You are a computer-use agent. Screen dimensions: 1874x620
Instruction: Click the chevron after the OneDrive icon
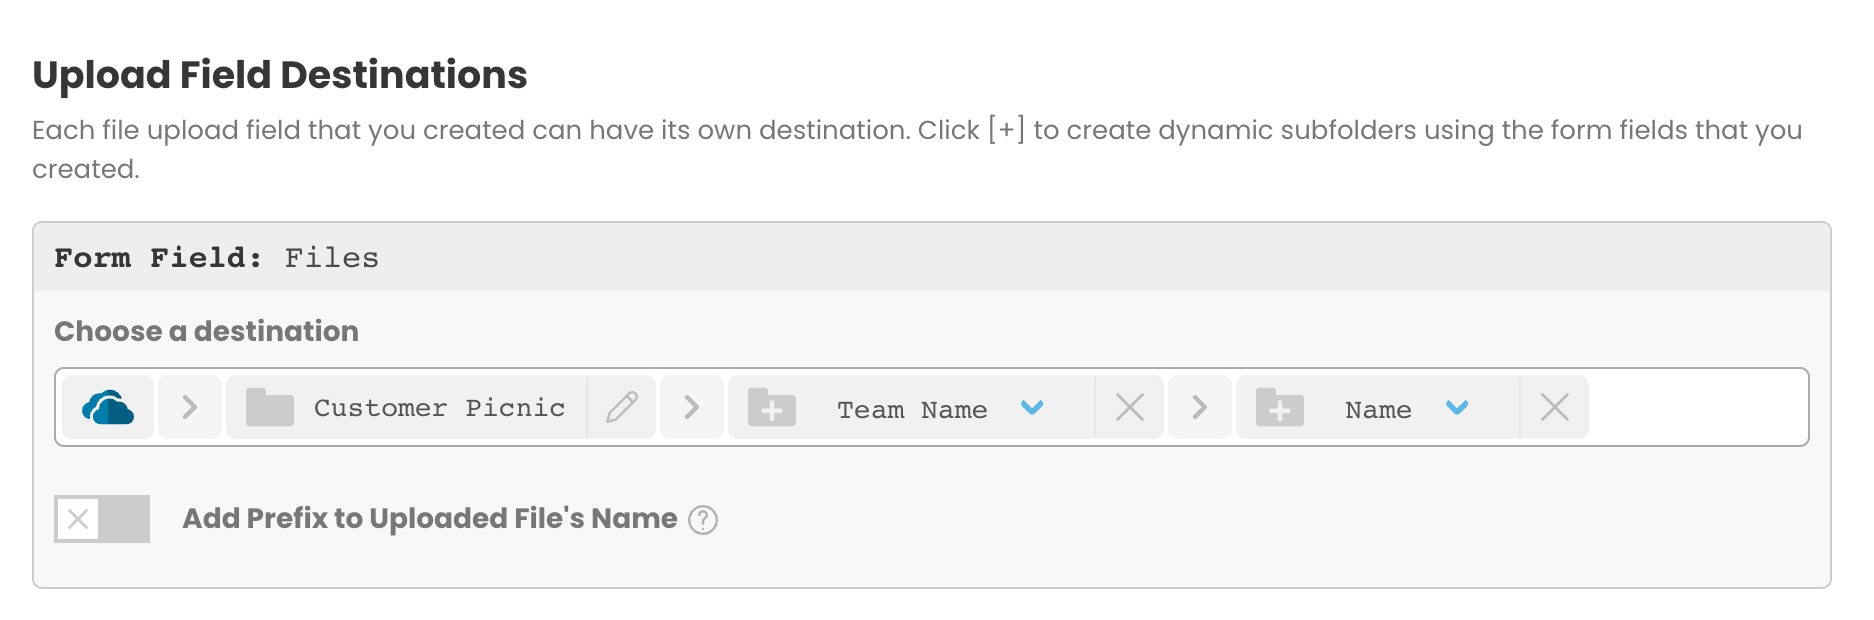click(x=189, y=407)
